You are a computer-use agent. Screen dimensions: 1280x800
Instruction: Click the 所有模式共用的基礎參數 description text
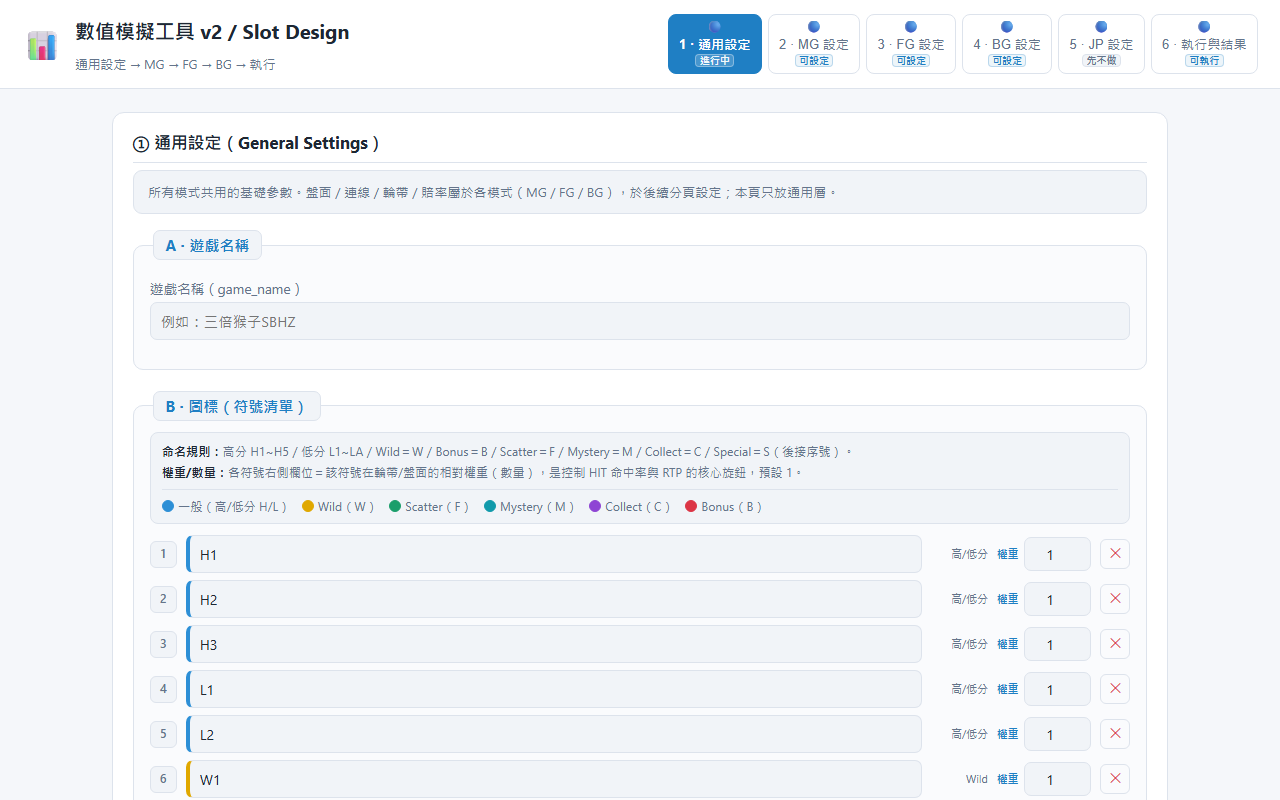pos(492,192)
